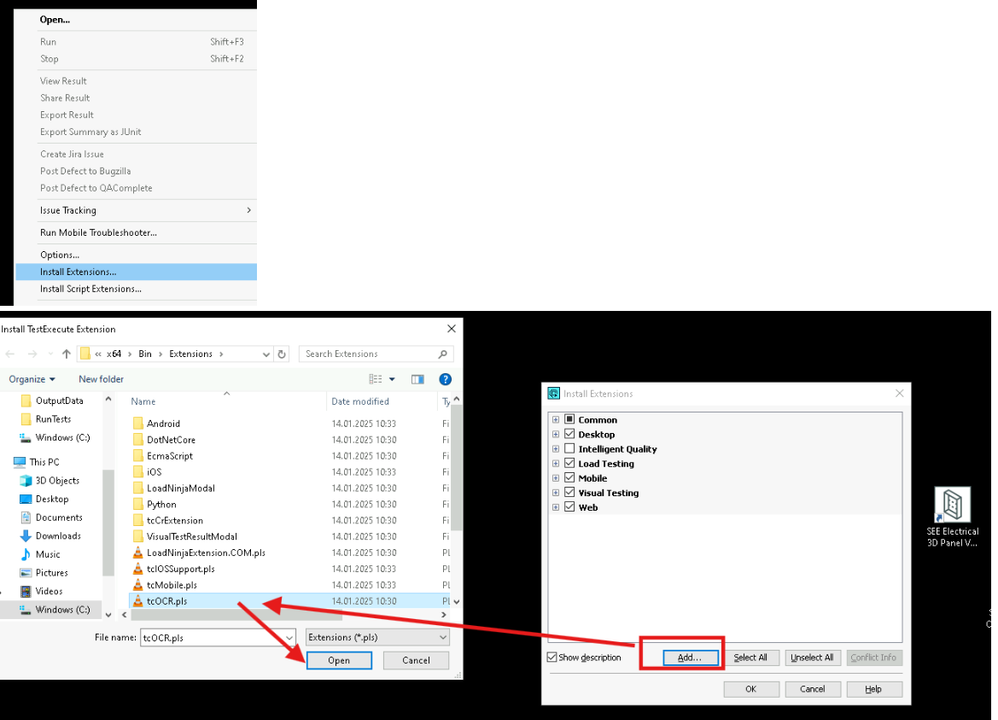The height and width of the screenshot is (720, 998).
Task: Select the iOS folder
Action: (154, 472)
